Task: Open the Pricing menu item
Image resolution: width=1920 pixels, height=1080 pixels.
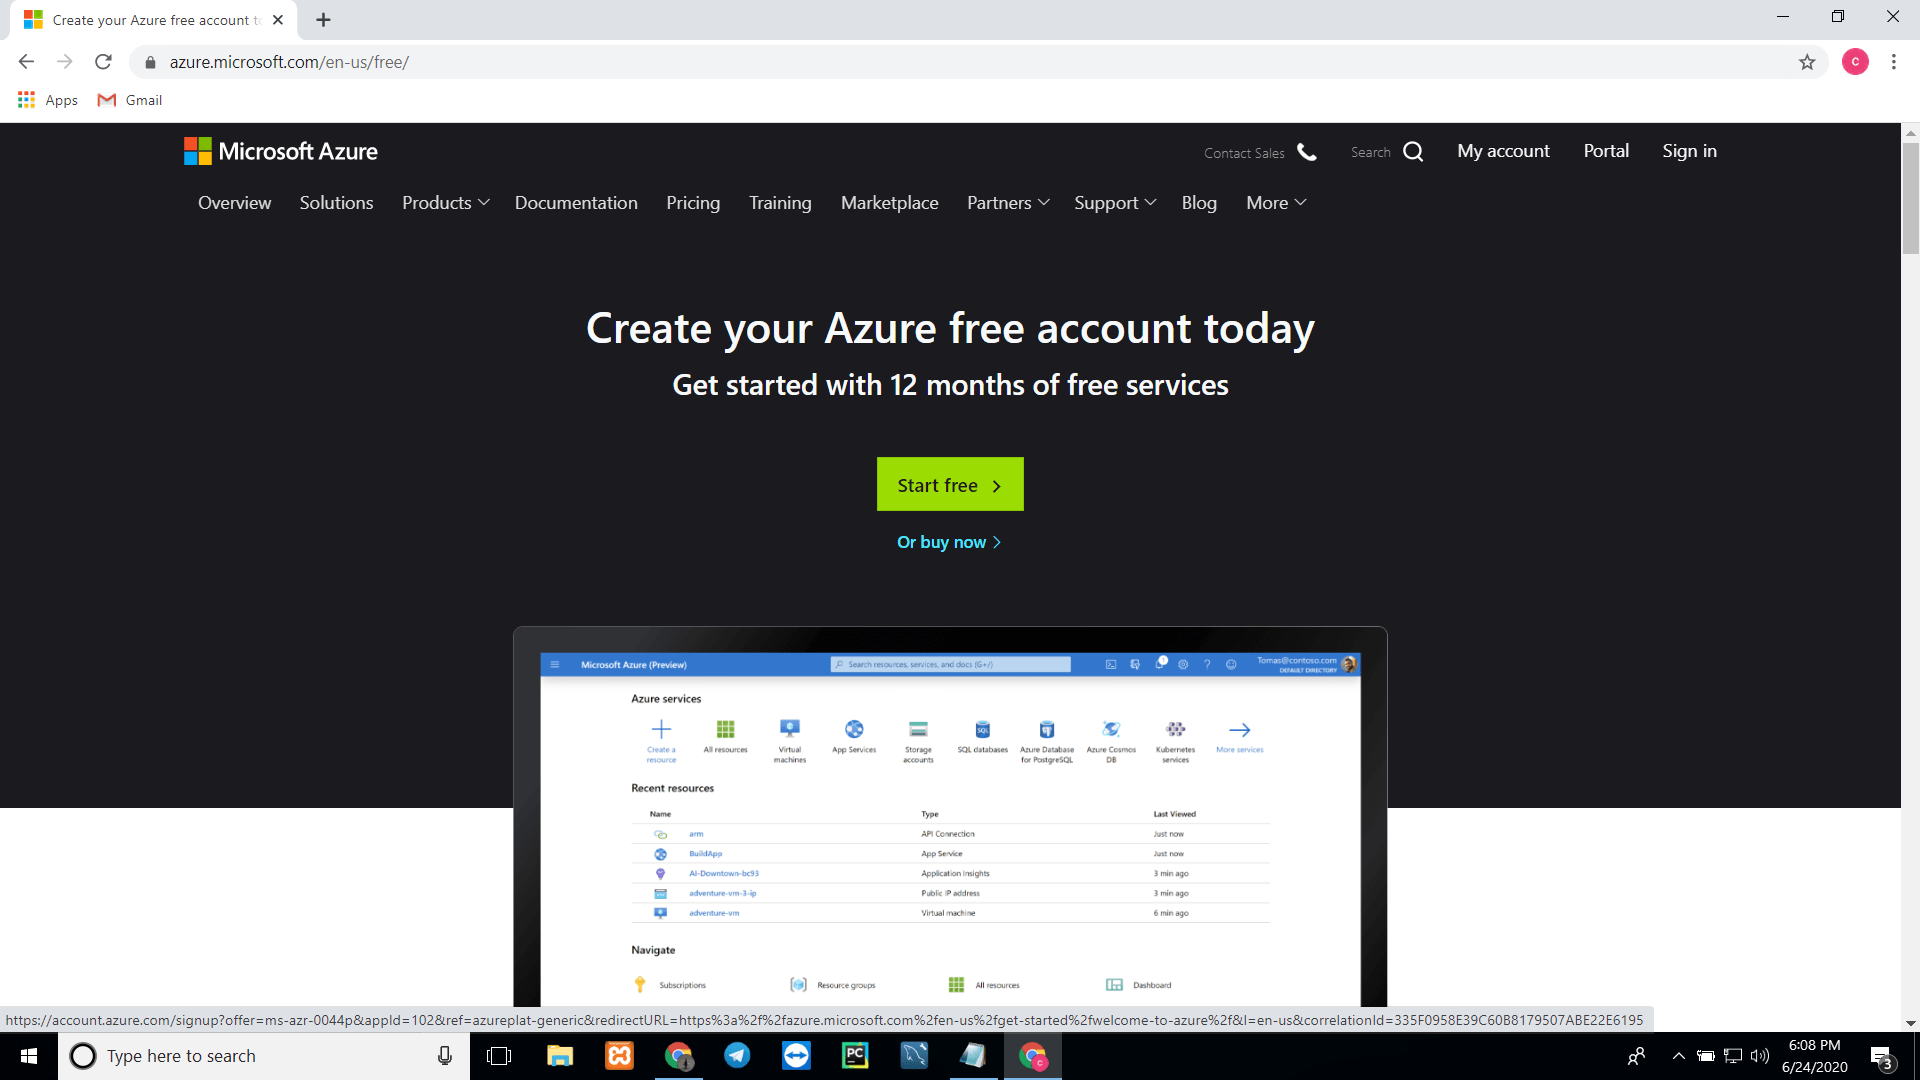Action: click(693, 203)
